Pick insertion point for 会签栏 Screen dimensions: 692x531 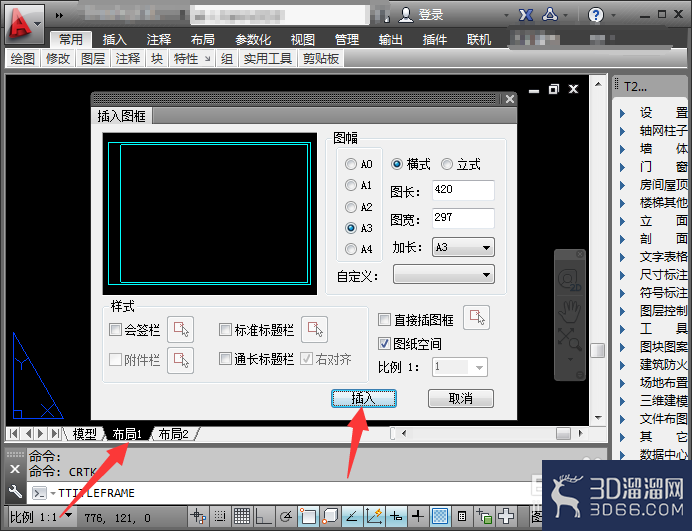click(181, 329)
